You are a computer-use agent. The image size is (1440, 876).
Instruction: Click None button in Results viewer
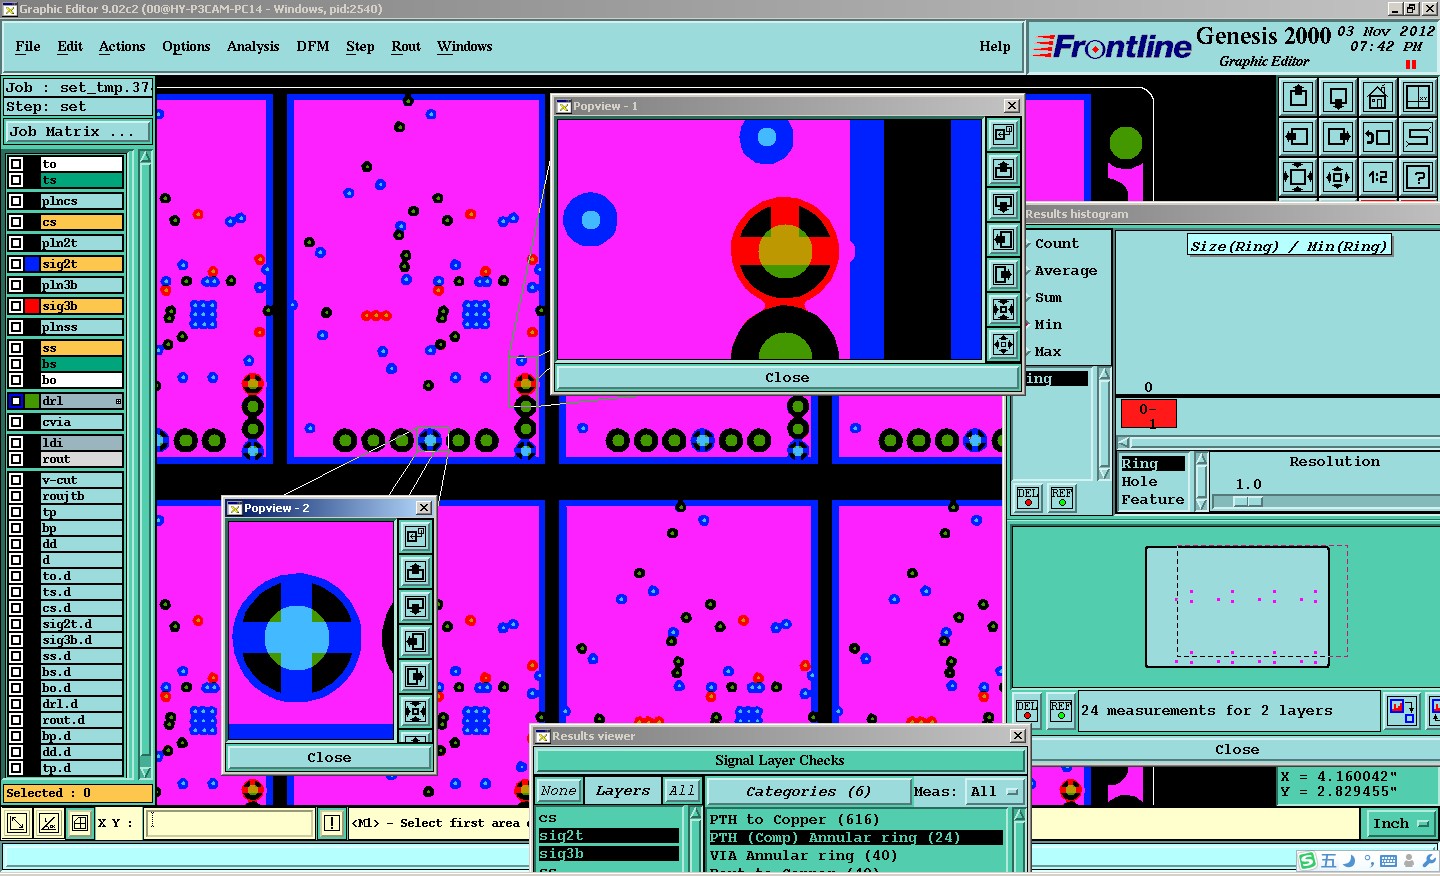click(558, 790)
